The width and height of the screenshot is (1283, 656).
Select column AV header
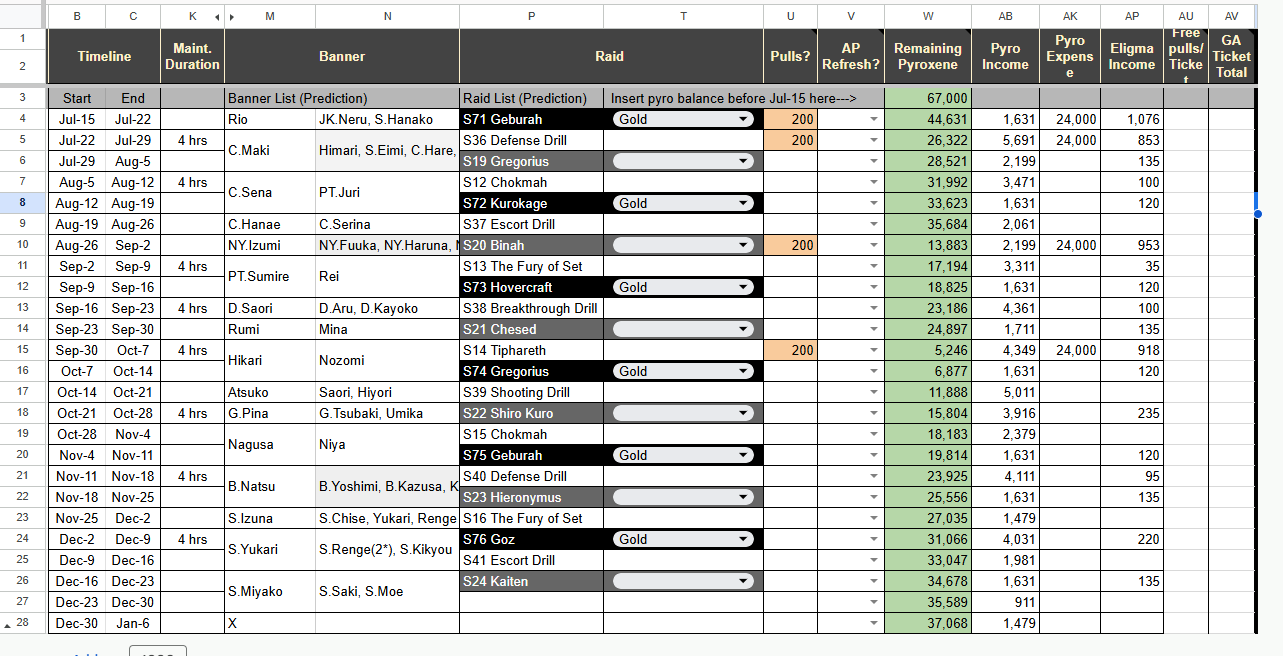coord(1231,17)
